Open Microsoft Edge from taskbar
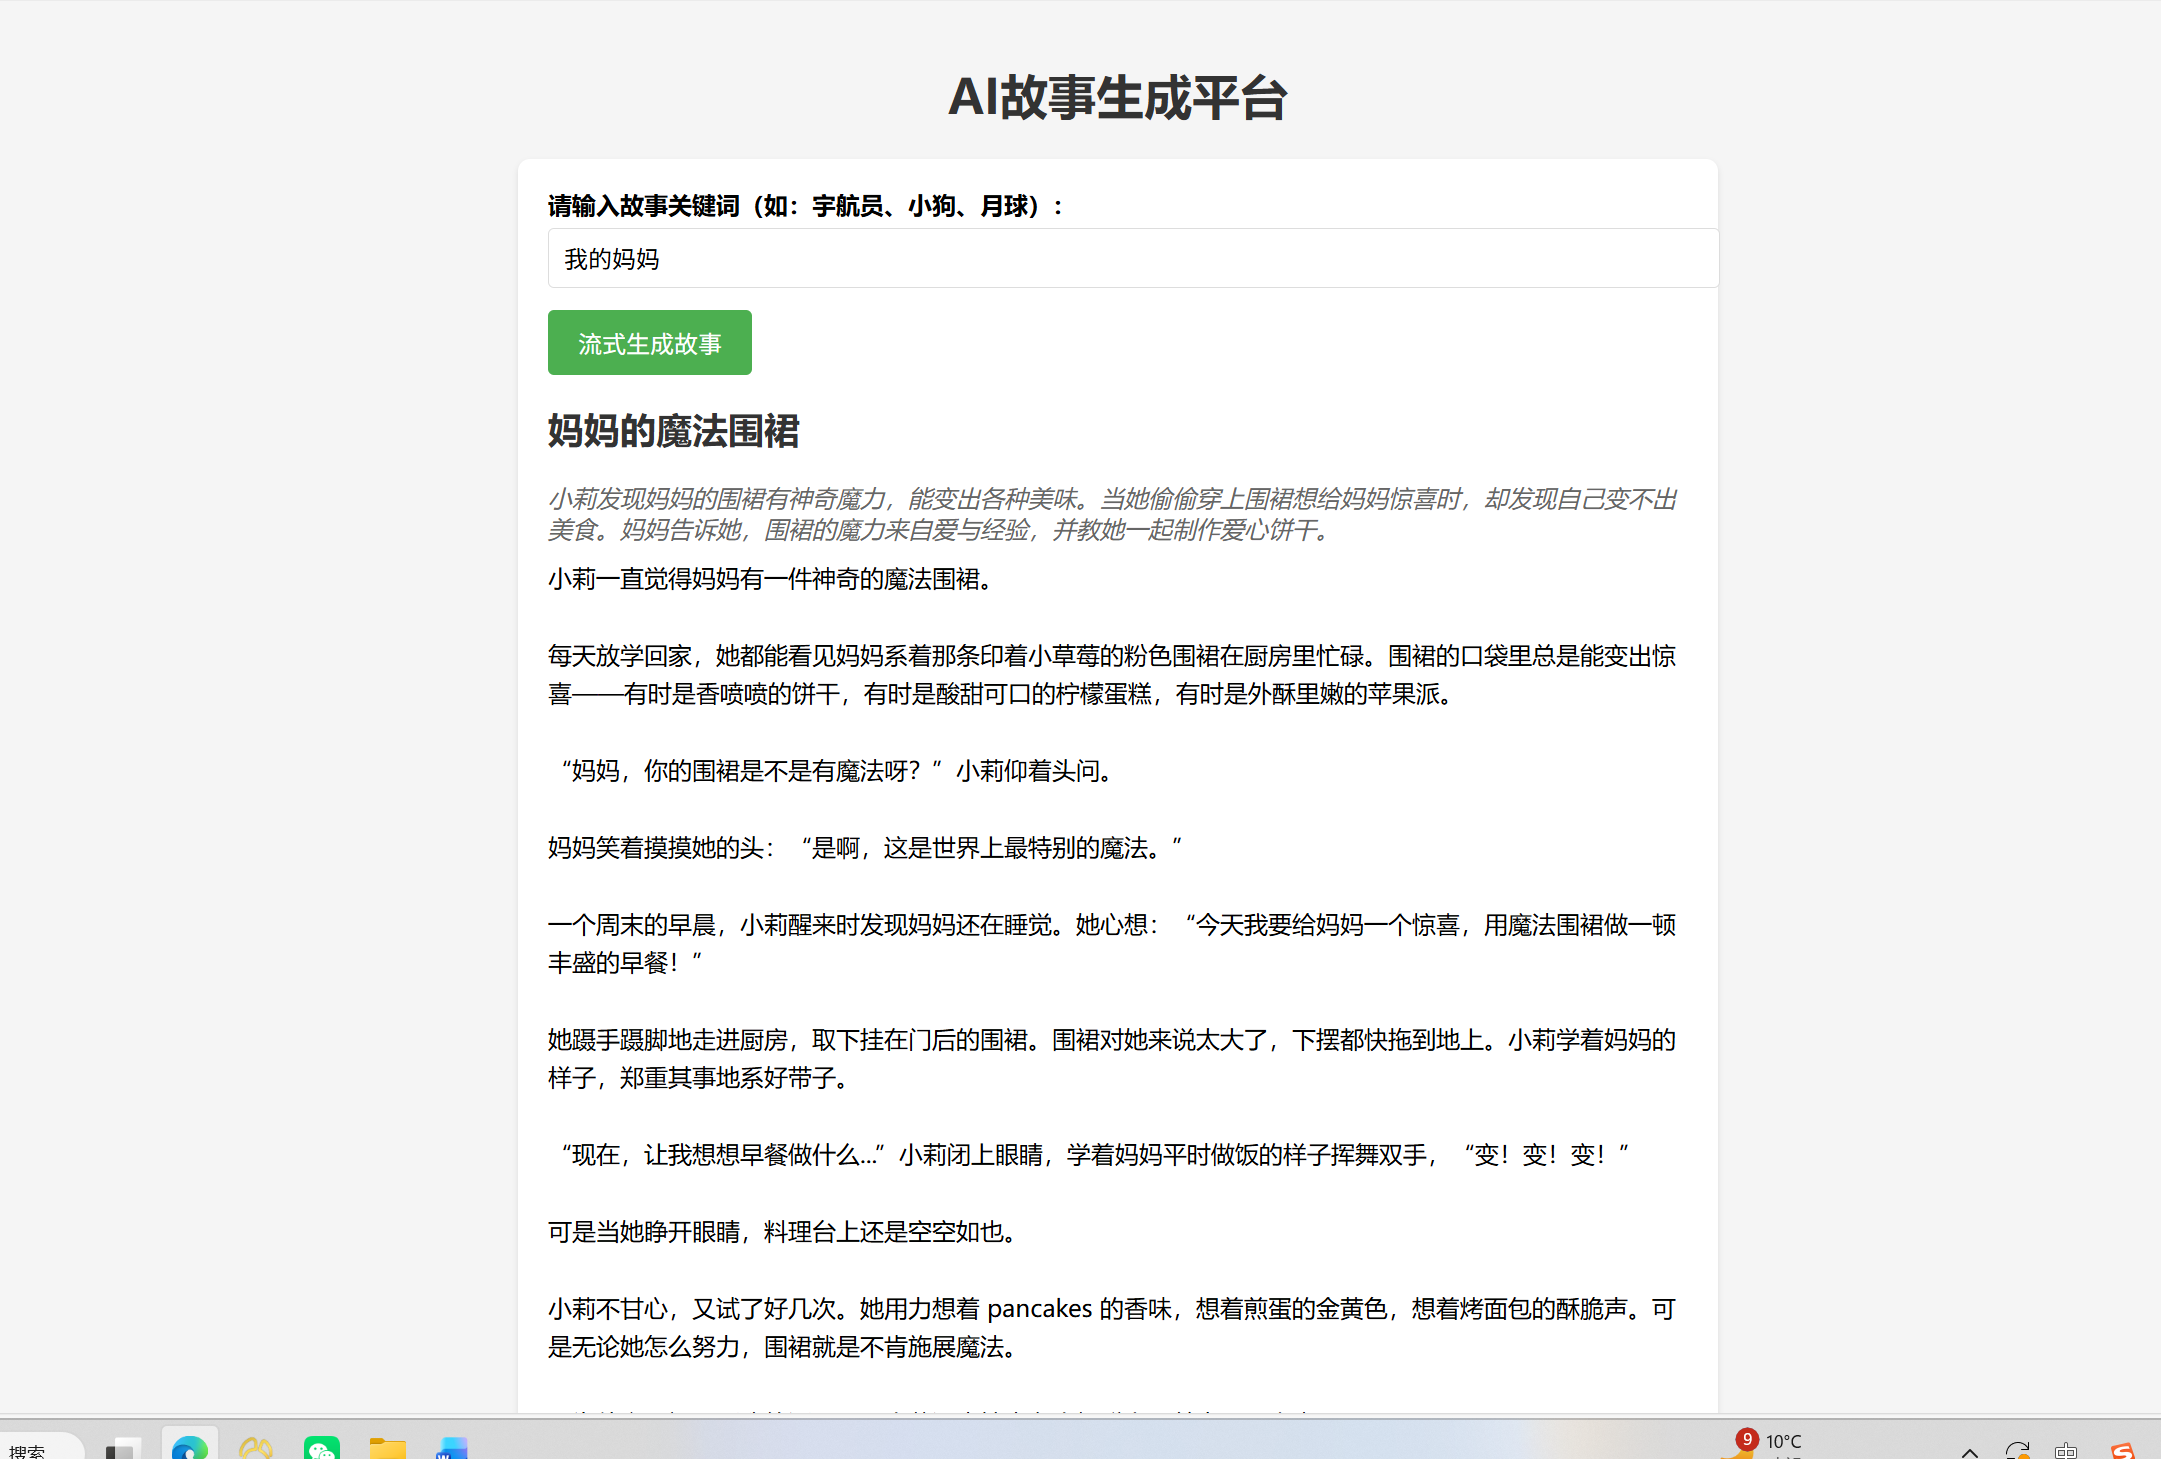 click(x=189, y=1447)
